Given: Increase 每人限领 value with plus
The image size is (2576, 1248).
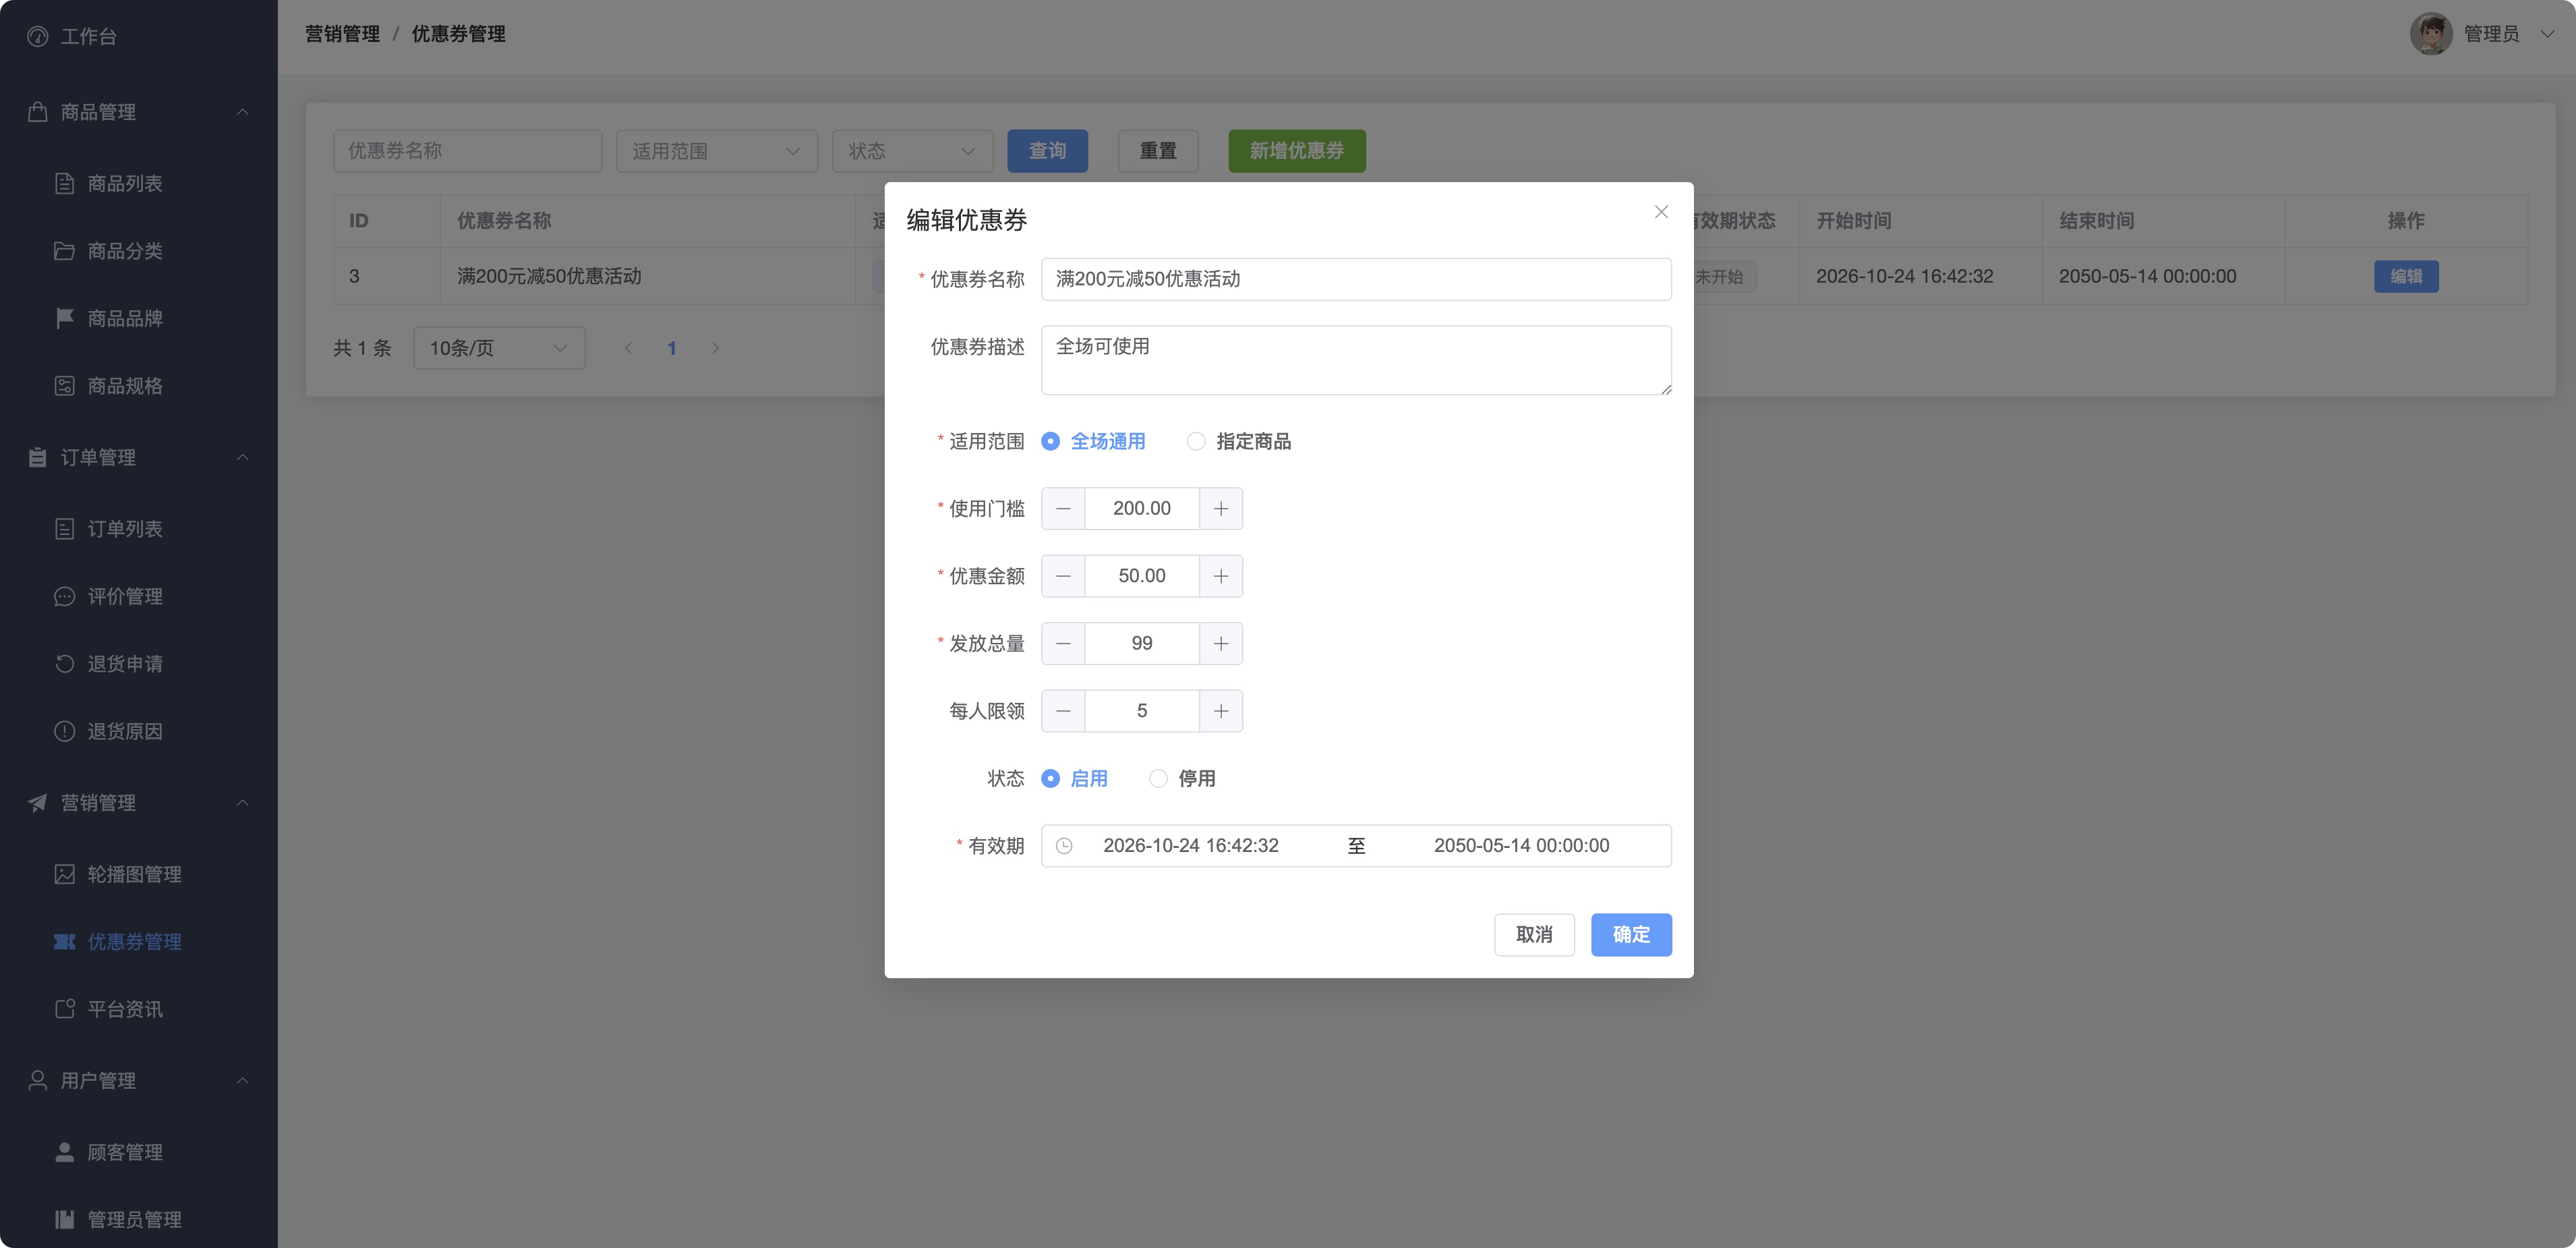Looking at the screenshot, I should tap(1221, 711).
